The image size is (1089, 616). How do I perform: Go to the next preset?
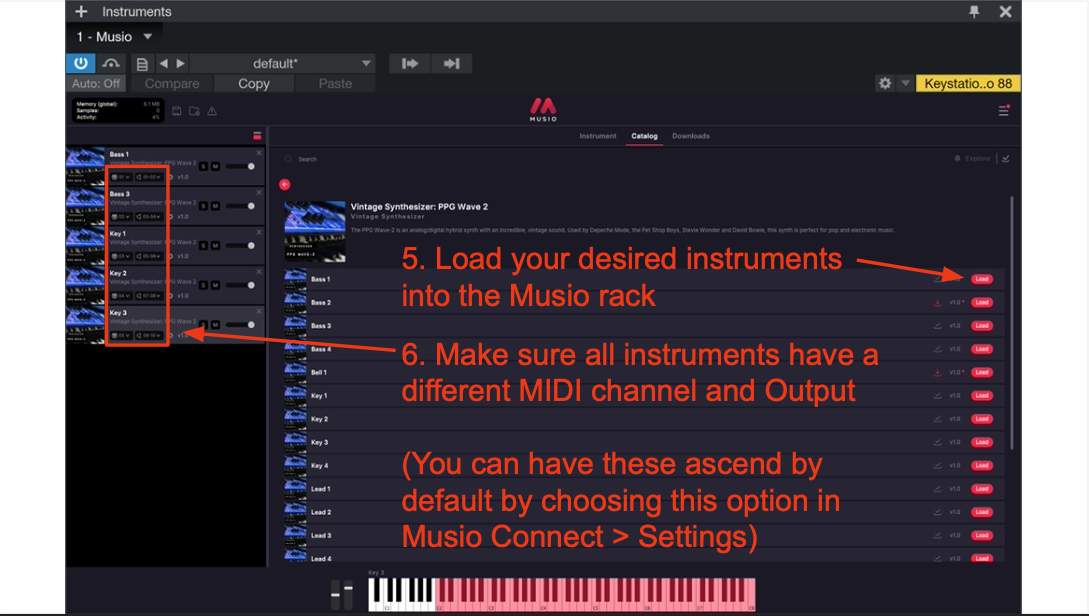181,64
